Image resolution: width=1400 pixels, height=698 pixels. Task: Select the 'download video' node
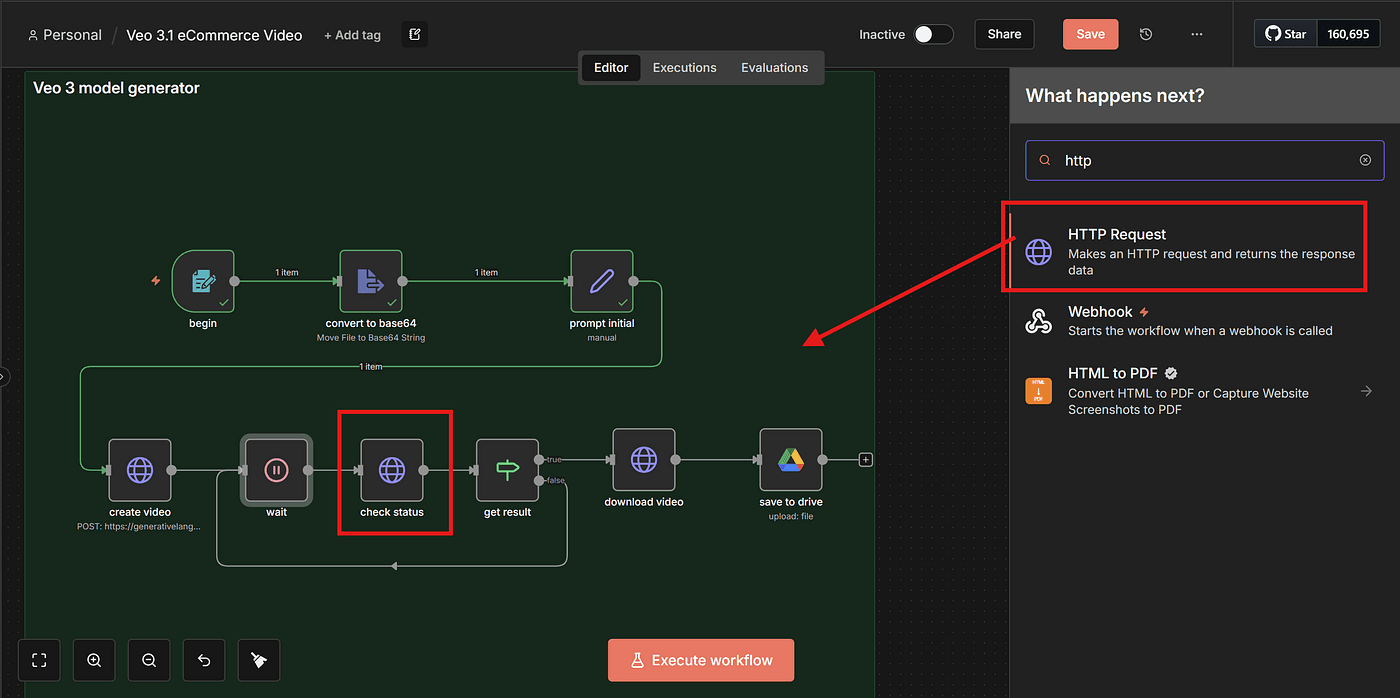point(643,460)
